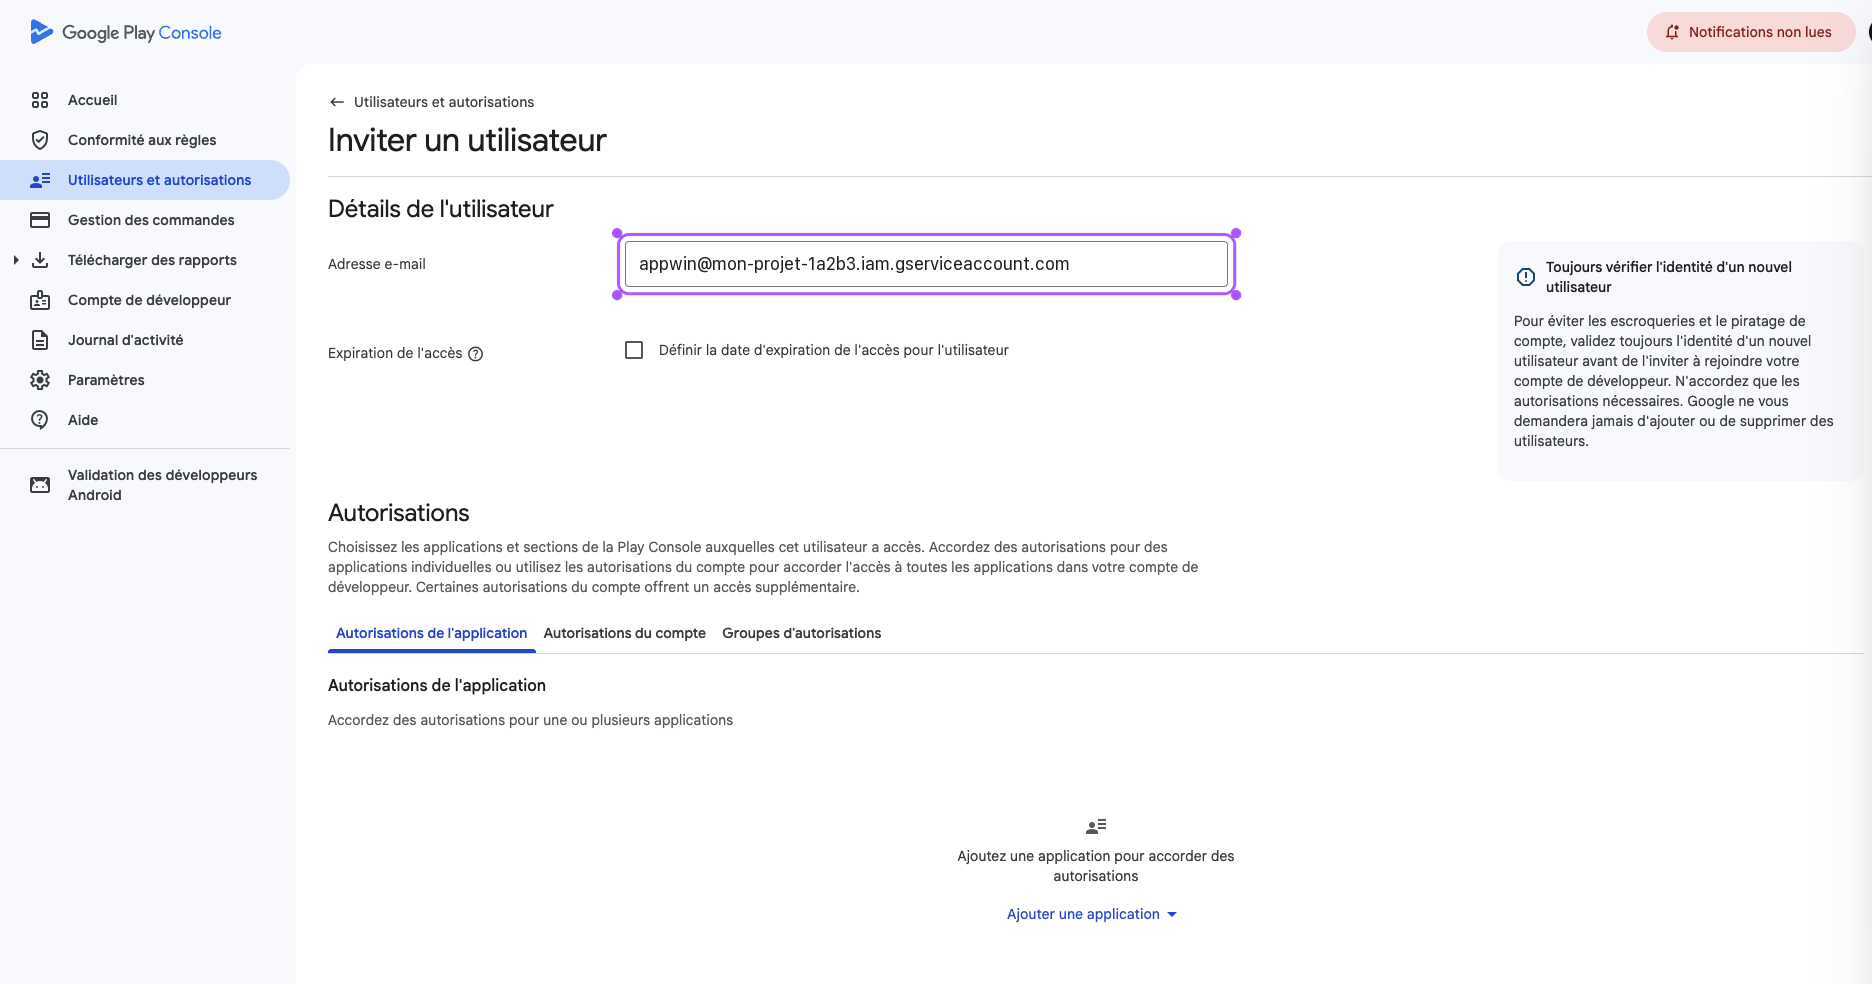Open Paramètres sidebar link
Viewport: 1872px width, 984px height.
(145, 380)
